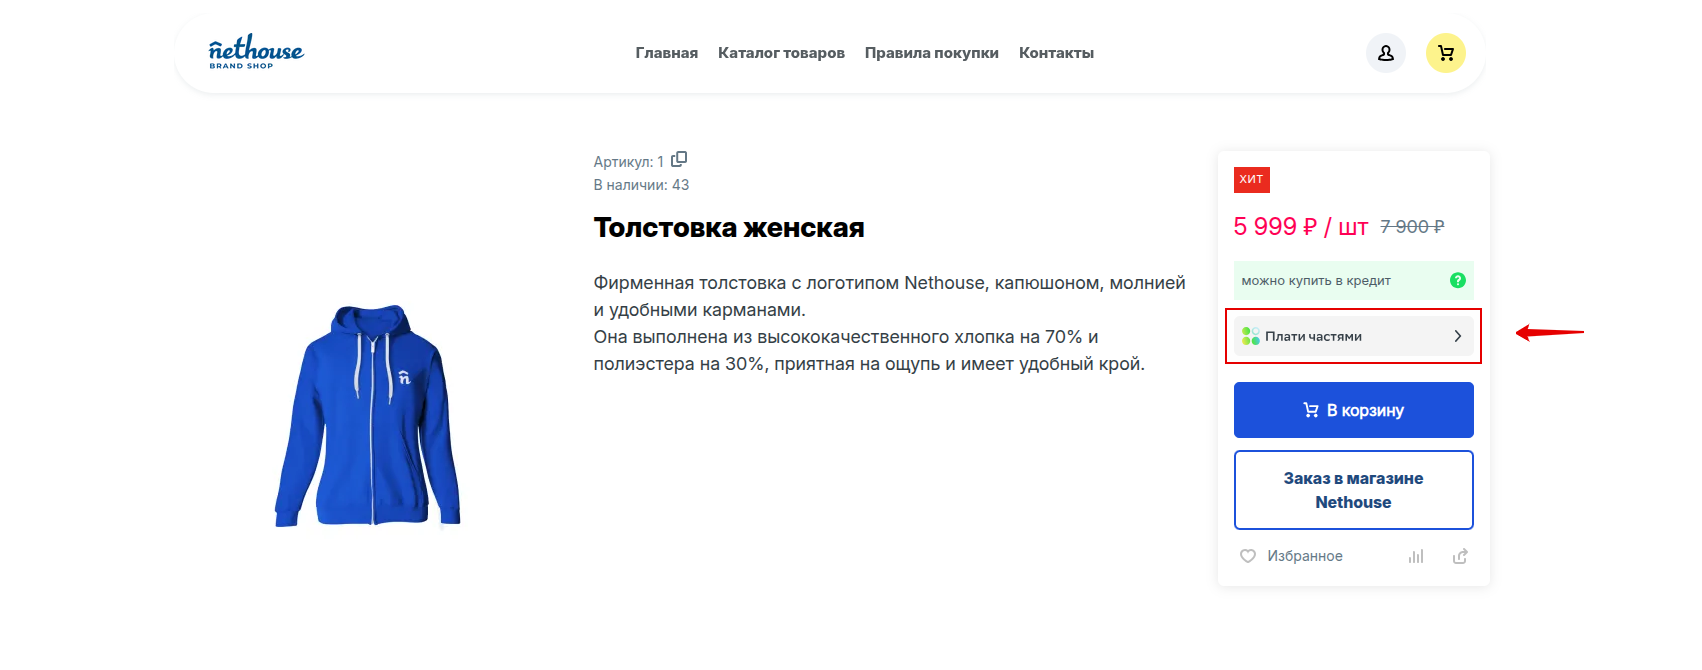
Task: Open the Каталог товаров menu item
Action: point(781,53)
